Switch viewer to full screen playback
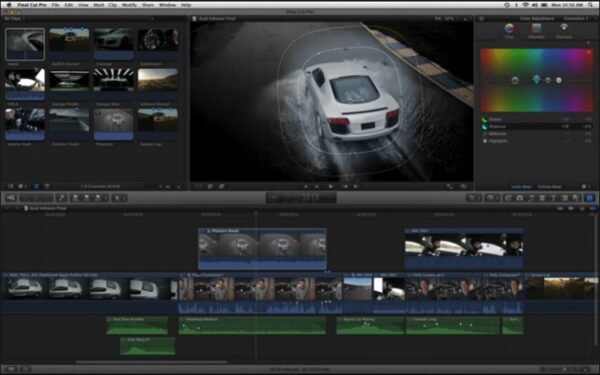The height and width of the screenshot is (375, 600). coord(449,186)
